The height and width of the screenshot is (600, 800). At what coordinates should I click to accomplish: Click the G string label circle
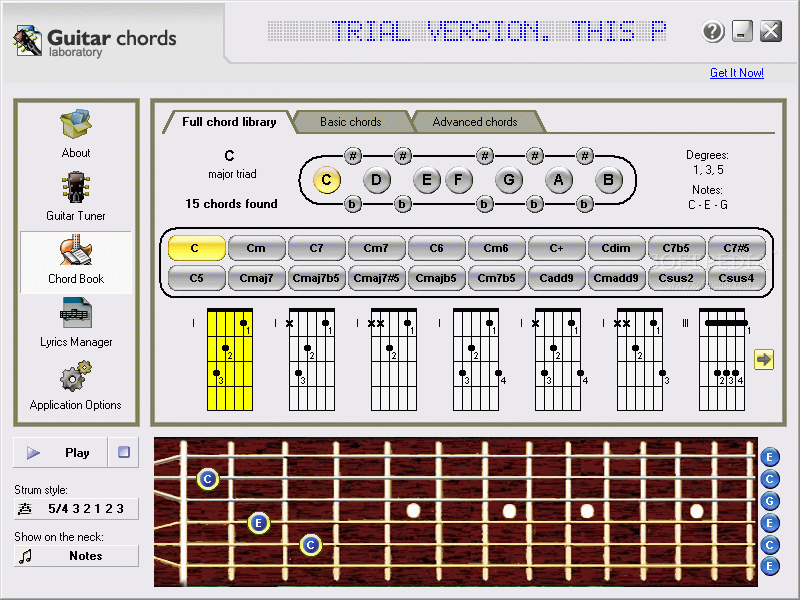click(770, 501)
